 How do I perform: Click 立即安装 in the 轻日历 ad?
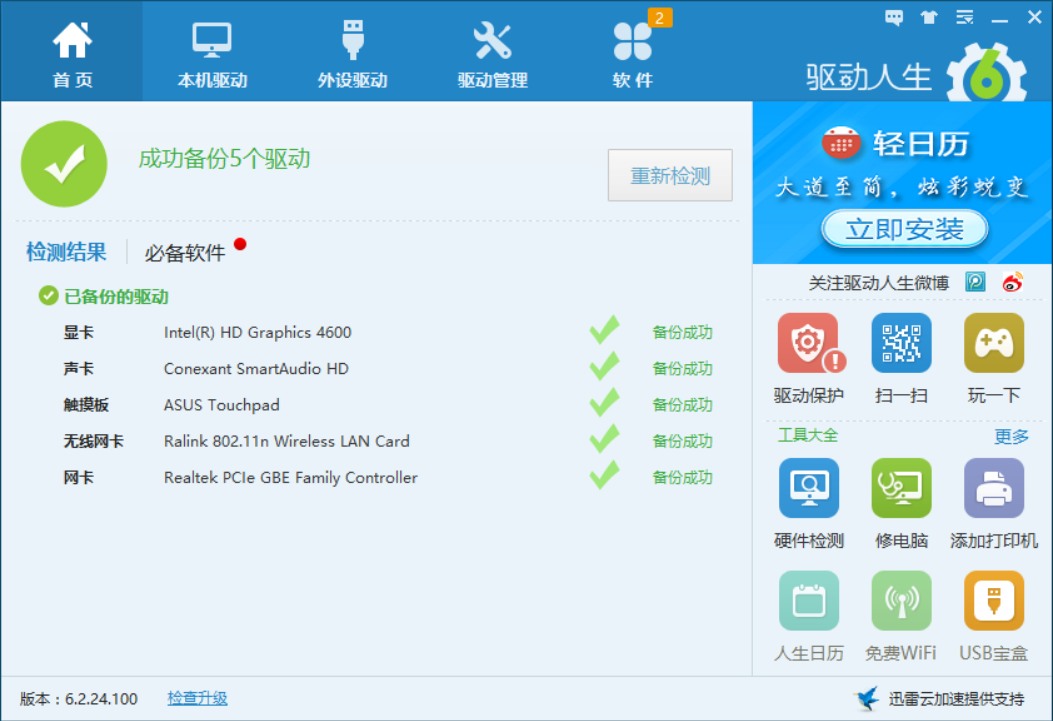coord(905,229)
